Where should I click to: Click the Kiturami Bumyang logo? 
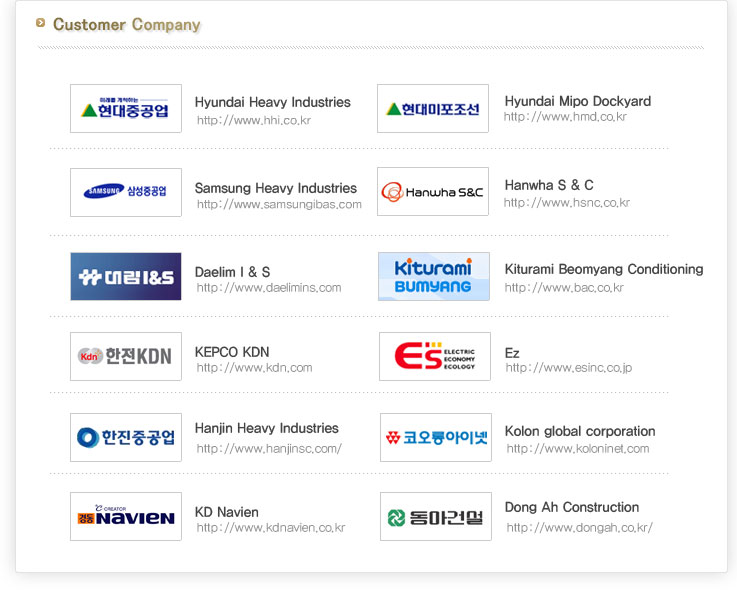pyautogui.click(x=434, y=276)
